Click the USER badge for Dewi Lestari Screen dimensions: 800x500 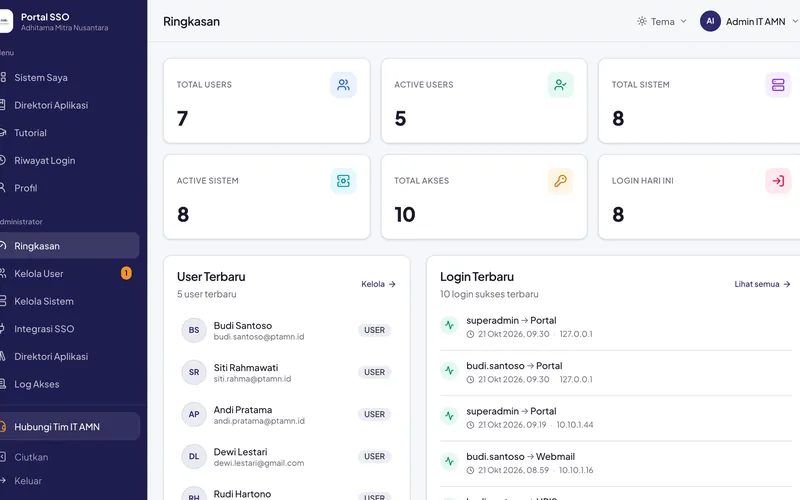point(374,457)
